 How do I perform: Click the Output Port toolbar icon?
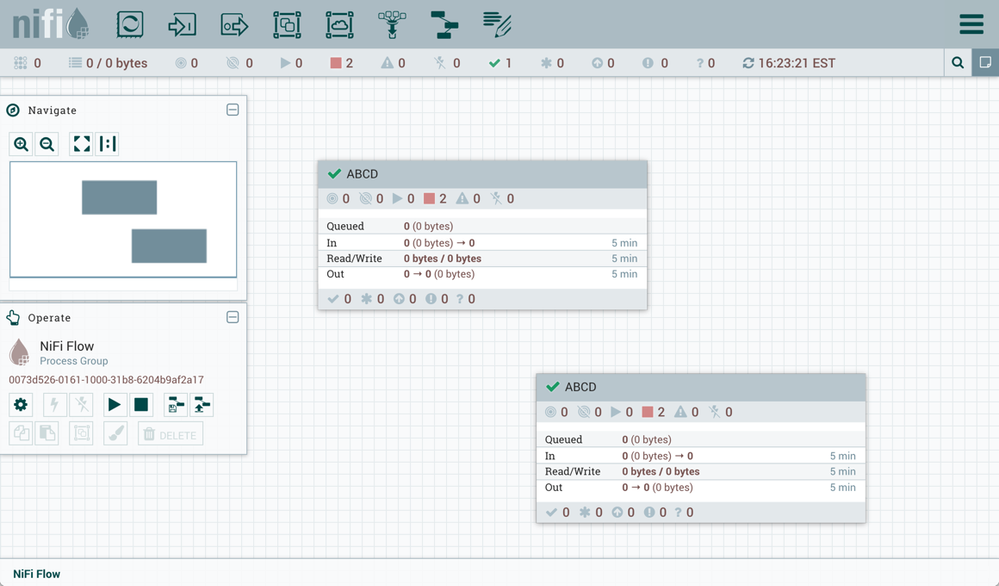(x=234, y=24)
